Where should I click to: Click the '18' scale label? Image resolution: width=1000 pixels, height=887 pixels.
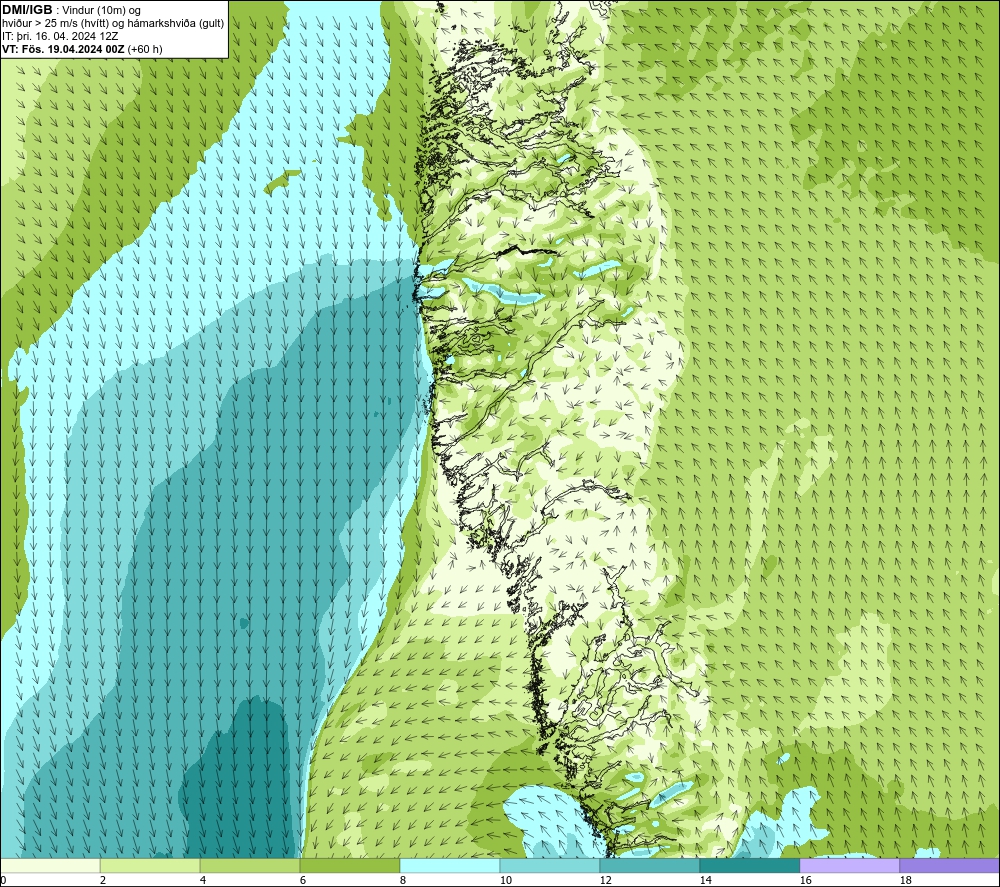905,881
